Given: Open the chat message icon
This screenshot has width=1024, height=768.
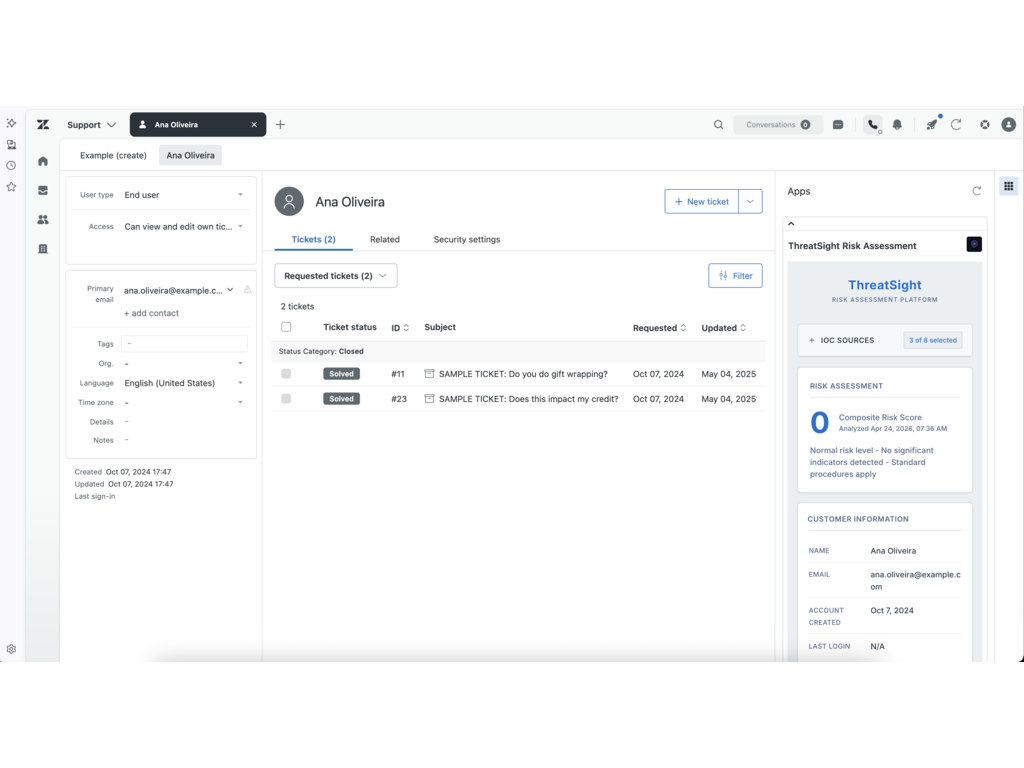Looking at the screenshot, I should click(x=838, y=125).
